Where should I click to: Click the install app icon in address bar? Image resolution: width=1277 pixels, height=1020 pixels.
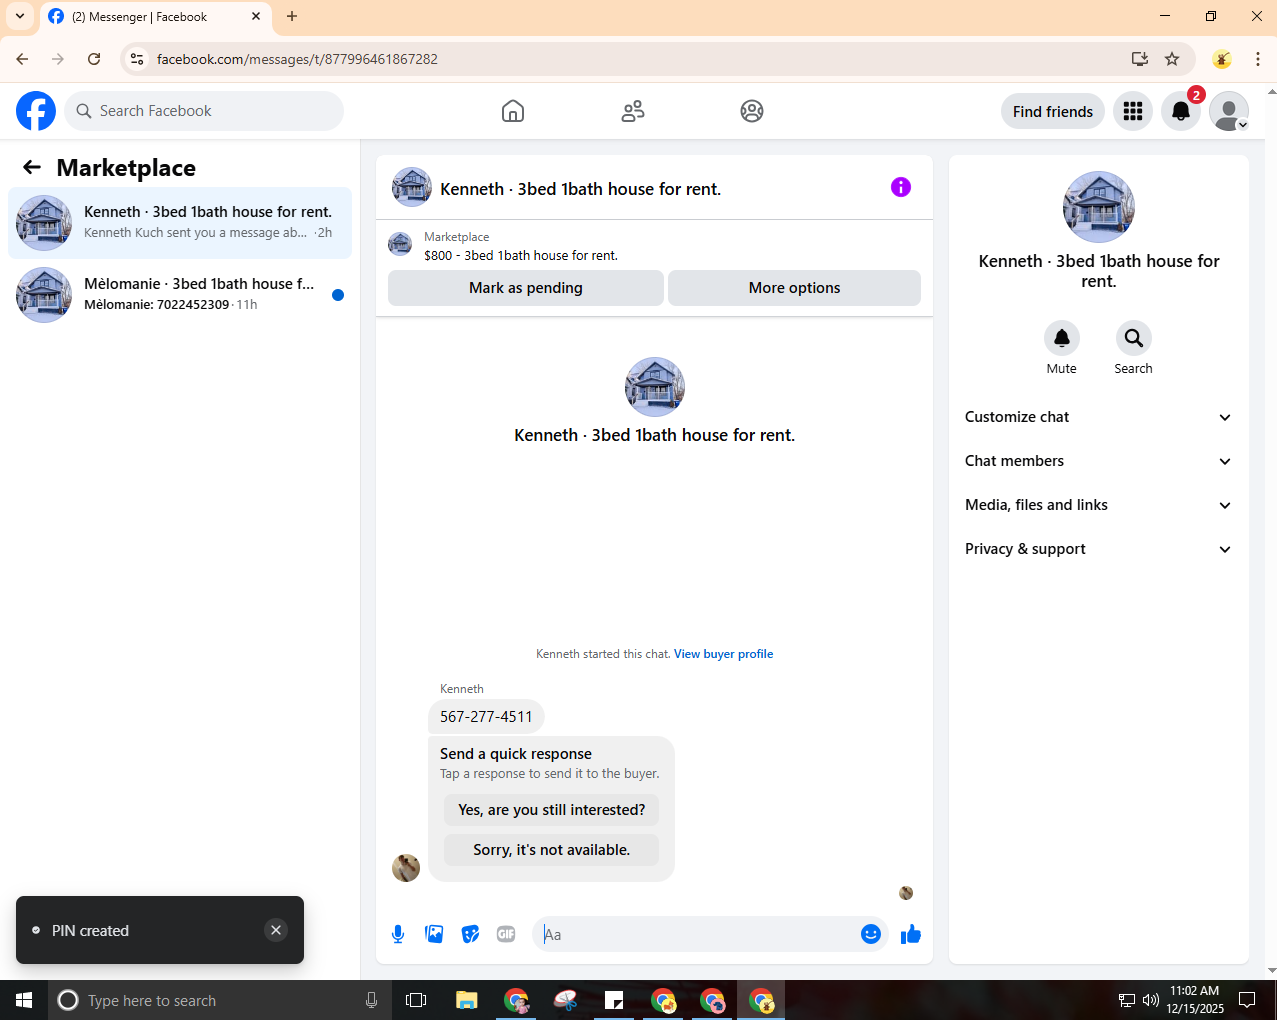click(1139, 59)
